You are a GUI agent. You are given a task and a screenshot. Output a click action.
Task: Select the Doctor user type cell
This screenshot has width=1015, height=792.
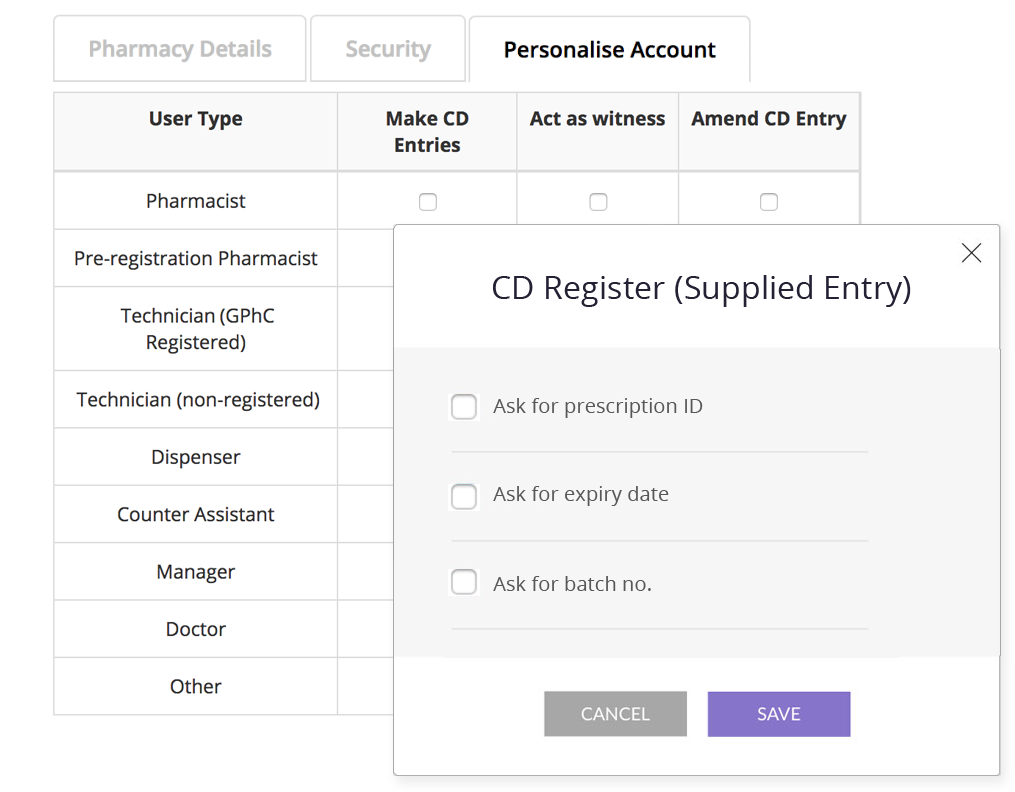coord(196,629)
